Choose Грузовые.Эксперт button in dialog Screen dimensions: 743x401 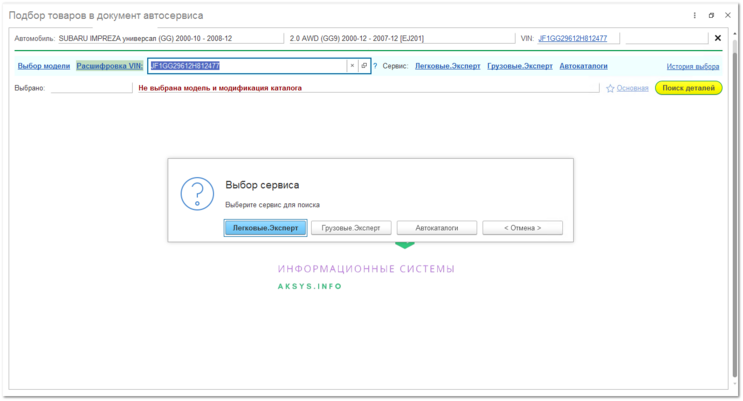point(351,228)
